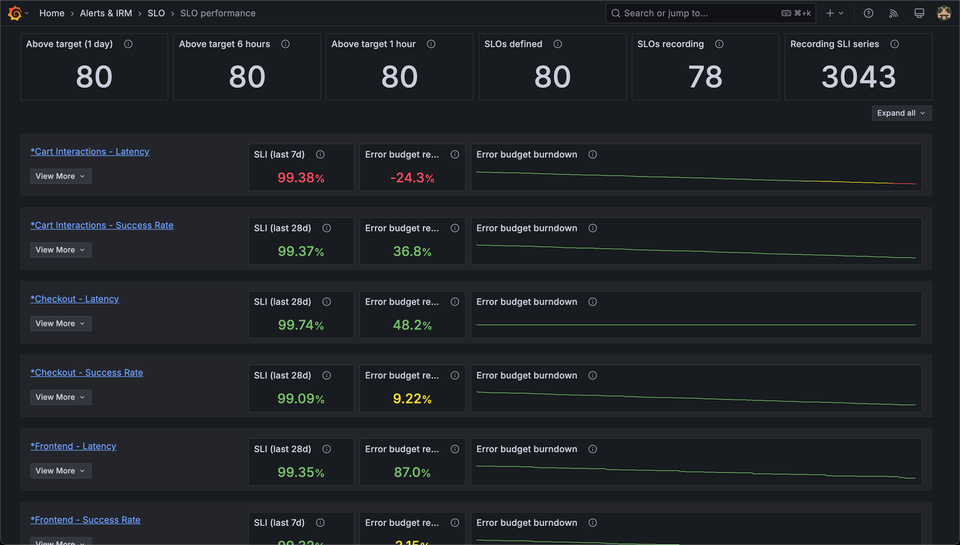The image size is (960, 545).
Task: Expand View More under Cart Interactions - Latency
Action: click(61, 176)
